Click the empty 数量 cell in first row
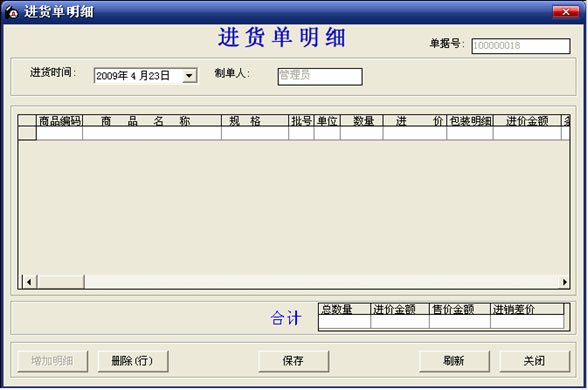The image size is (588, 390). pyautogui.click(x=362, y=133)
